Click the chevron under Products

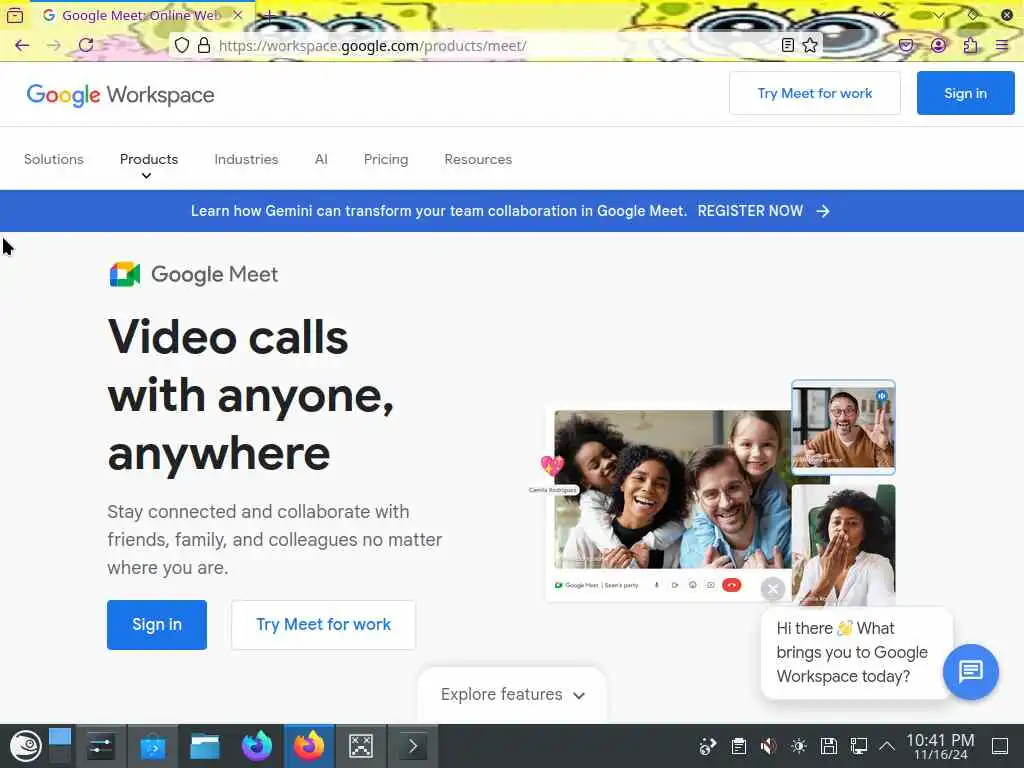(x=146, y=176)
